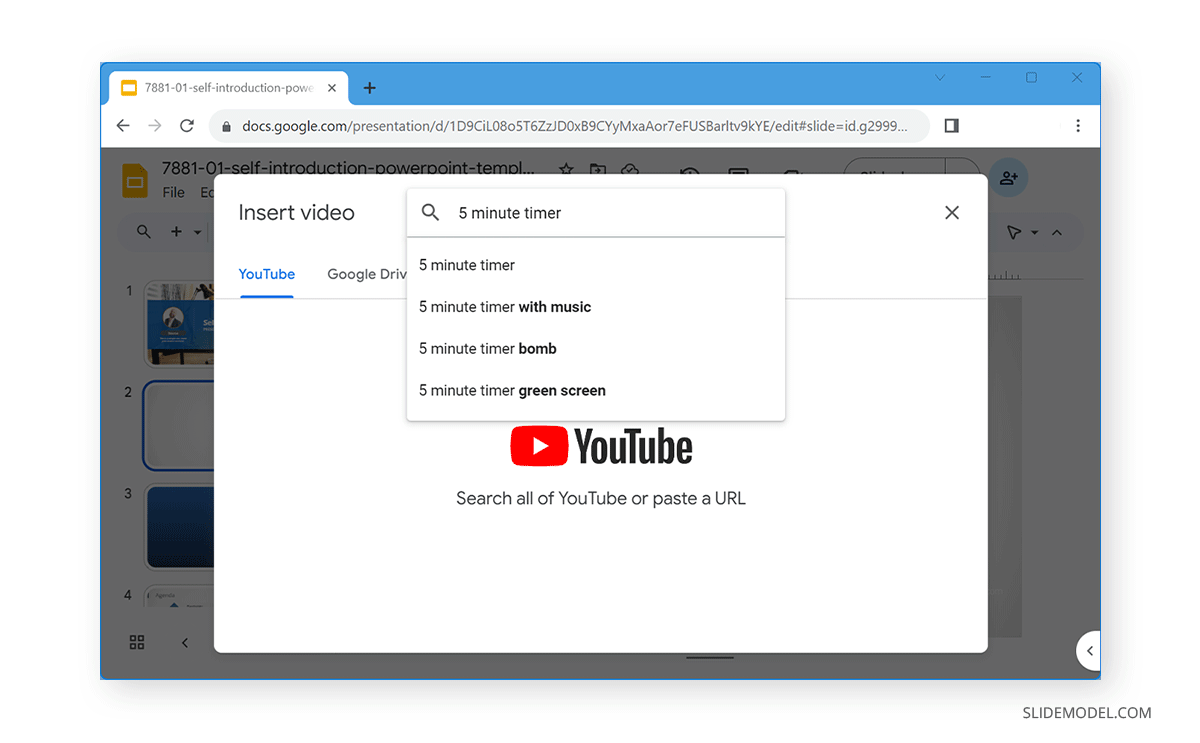Viewport: 1200px width, 743px height.
Task: Click the new slide plus button
Action: pyautogui.click(x=176, y=232)
